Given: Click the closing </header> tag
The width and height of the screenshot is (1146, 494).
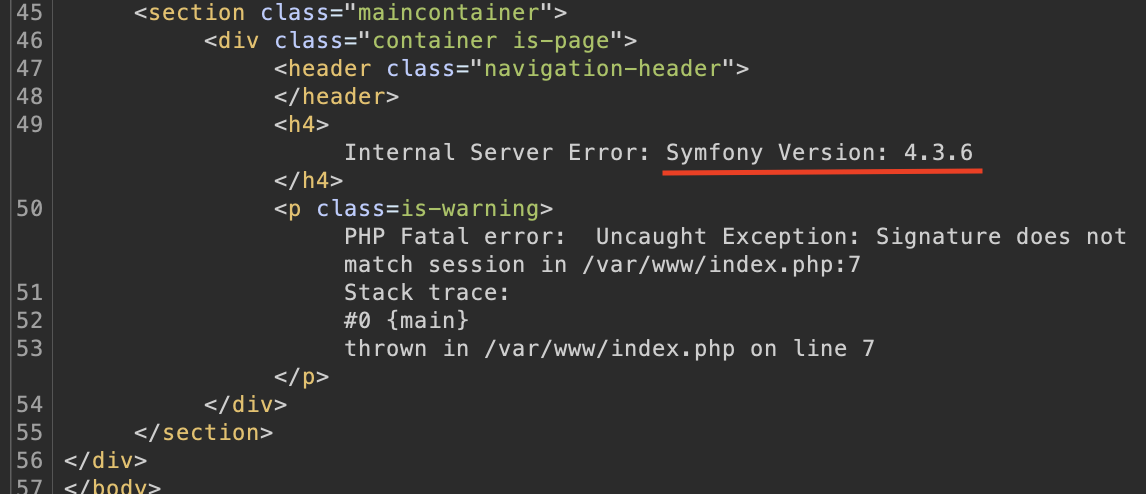Looking at the screenshot, I should pos(337,97).
